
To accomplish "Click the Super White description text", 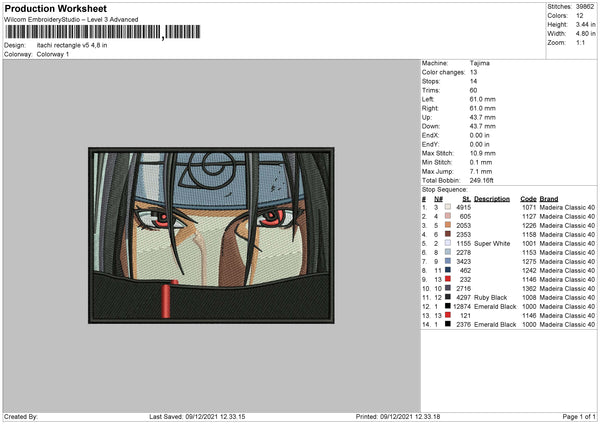I will 492,243.
